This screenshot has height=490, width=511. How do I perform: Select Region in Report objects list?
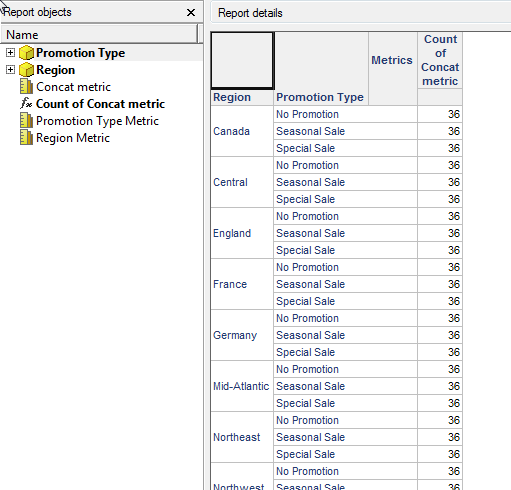[x=55, y=70]
